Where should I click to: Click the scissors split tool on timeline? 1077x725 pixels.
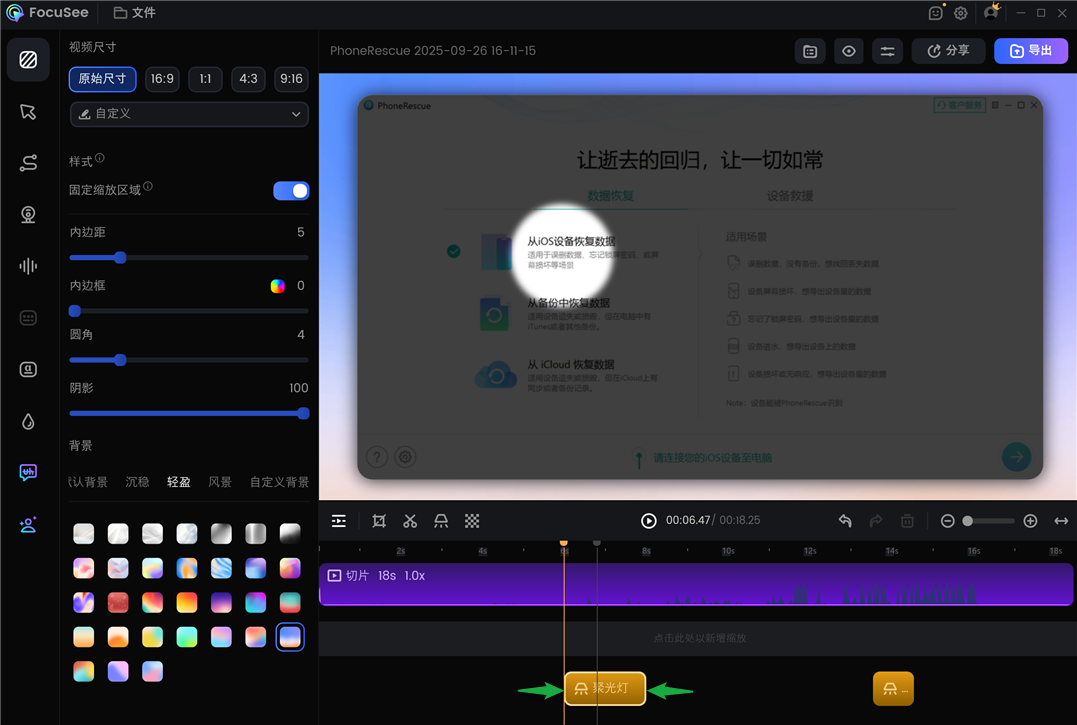tap(410, 521)
